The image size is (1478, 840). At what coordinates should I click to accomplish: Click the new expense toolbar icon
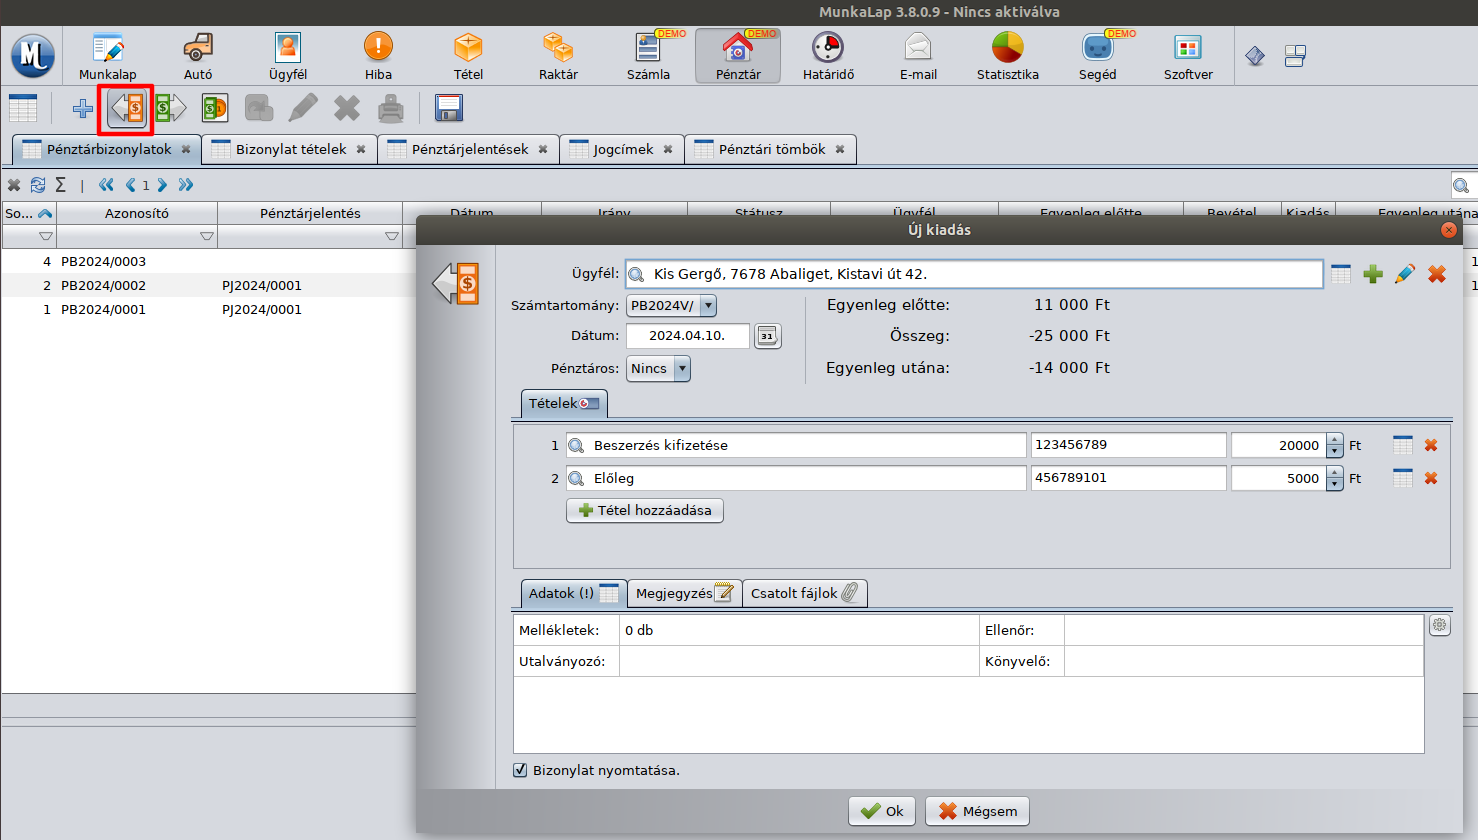(x=126, y=108)
